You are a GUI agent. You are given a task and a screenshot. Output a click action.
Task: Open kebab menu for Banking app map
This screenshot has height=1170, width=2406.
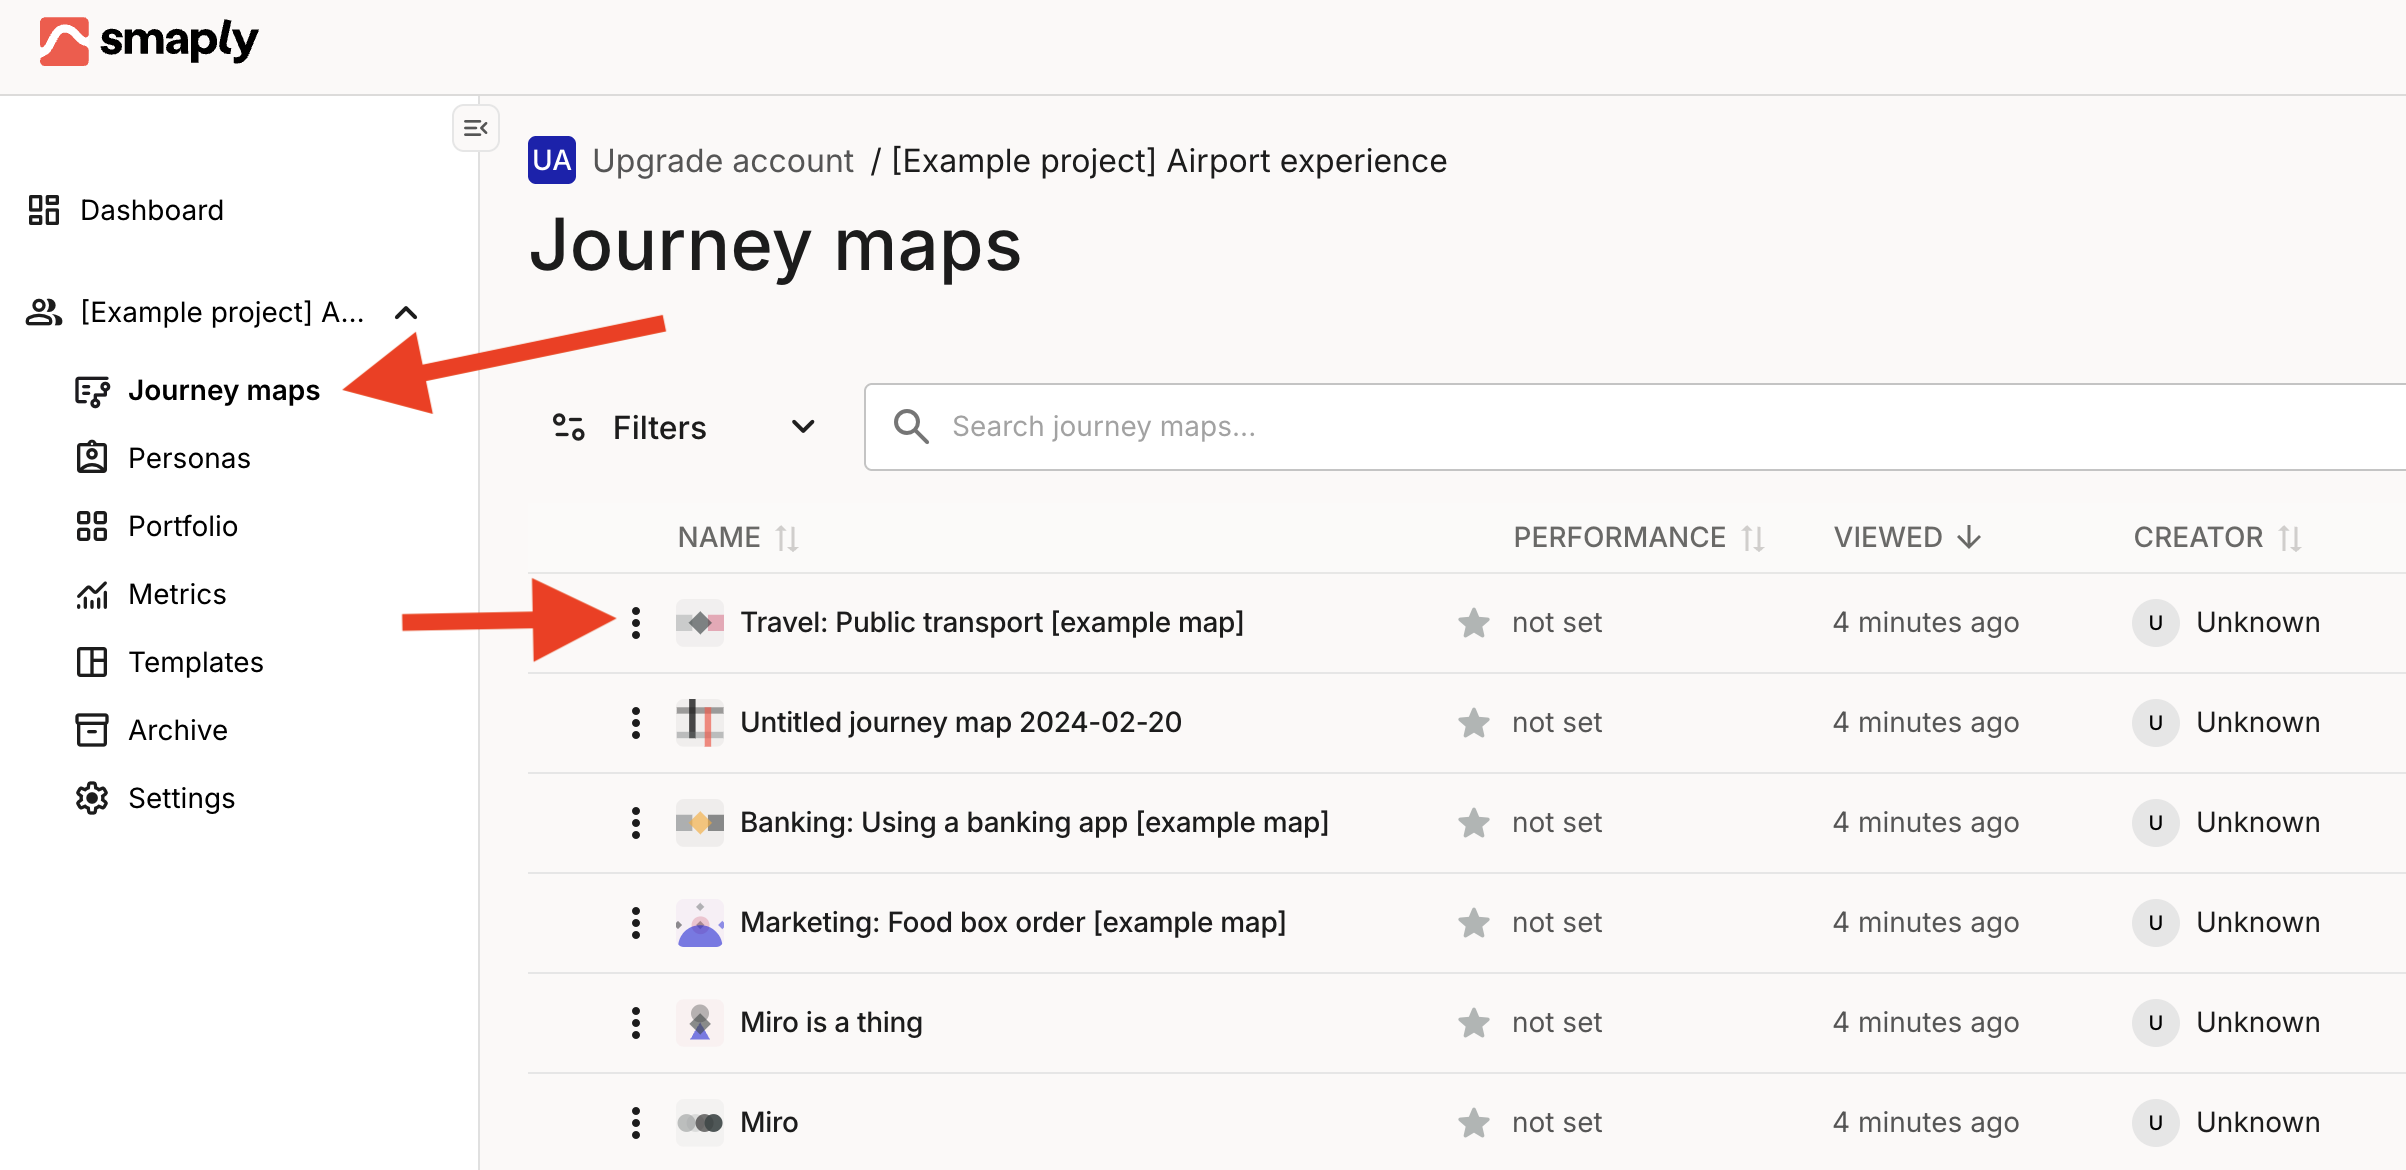(636, 823)
